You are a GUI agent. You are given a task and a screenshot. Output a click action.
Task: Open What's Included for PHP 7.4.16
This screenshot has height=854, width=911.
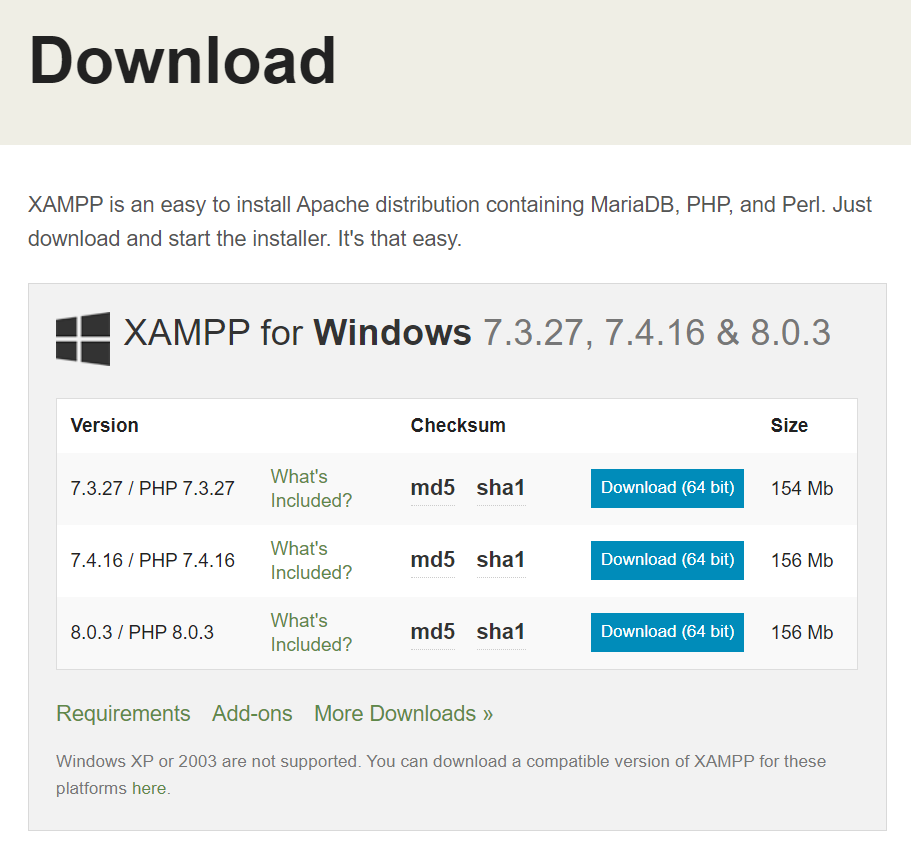point(311,560)
